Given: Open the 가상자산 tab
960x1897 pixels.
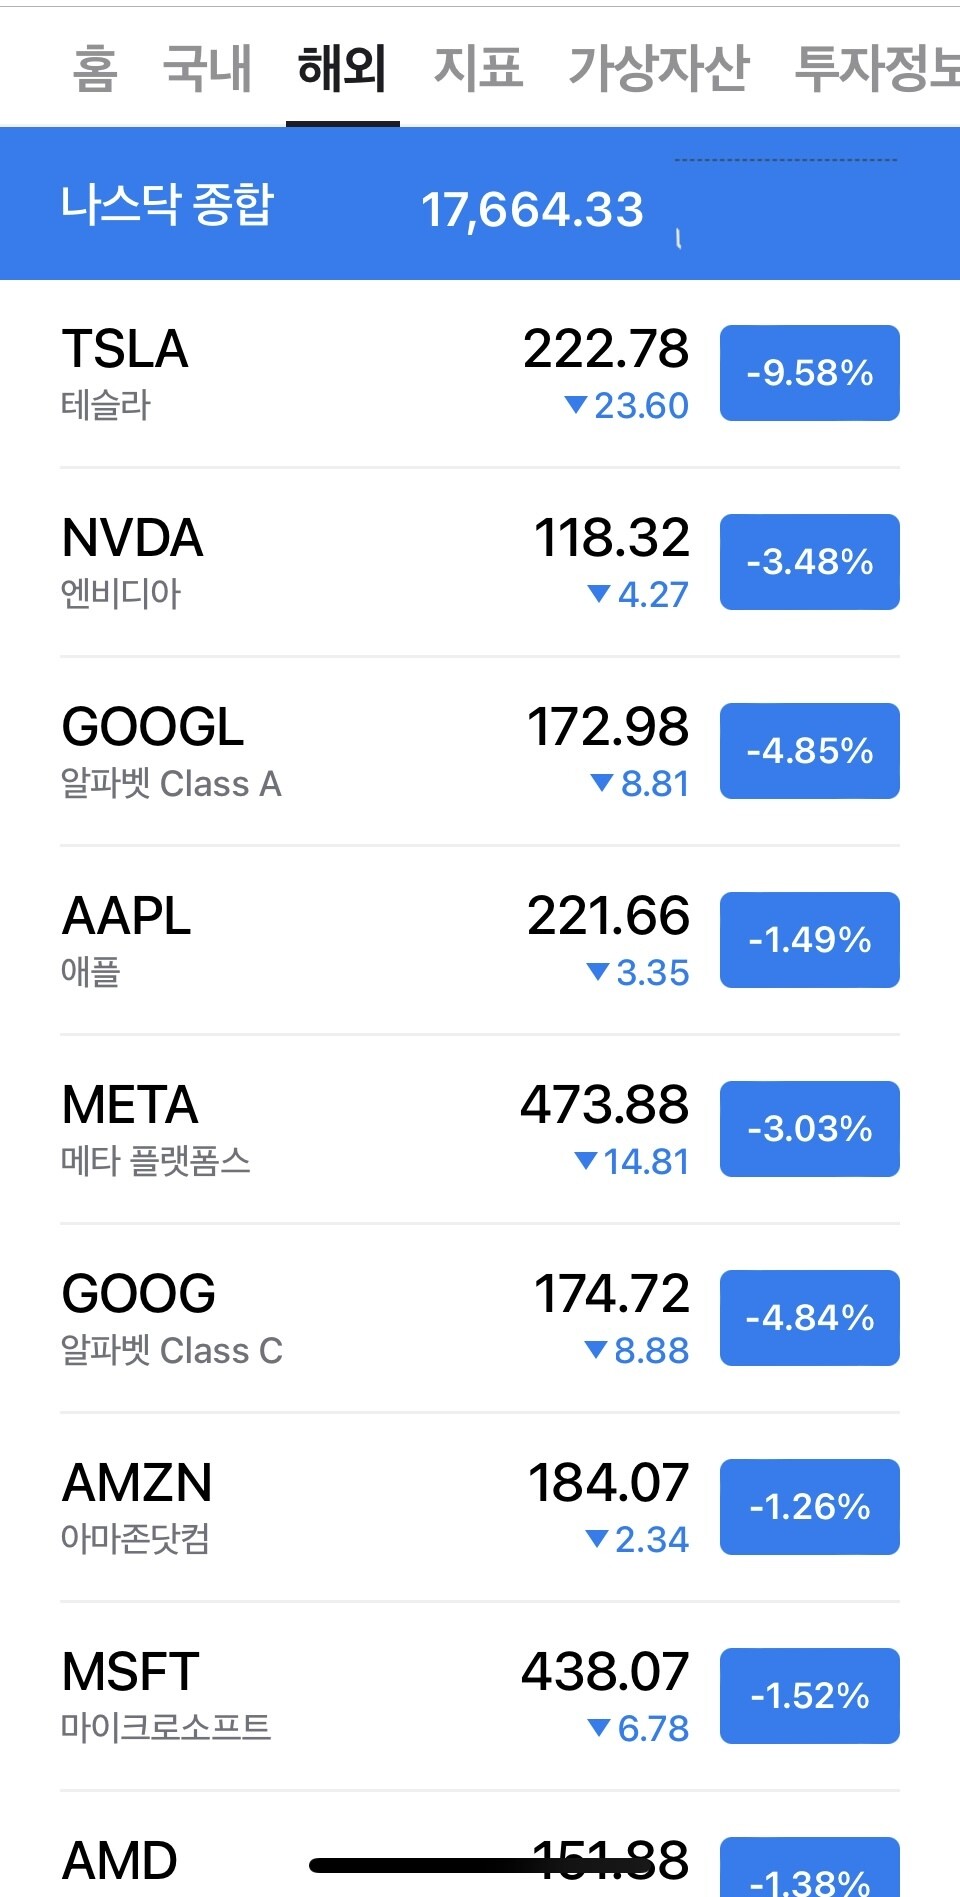Looking at the screenshot, I should point(658,69).
